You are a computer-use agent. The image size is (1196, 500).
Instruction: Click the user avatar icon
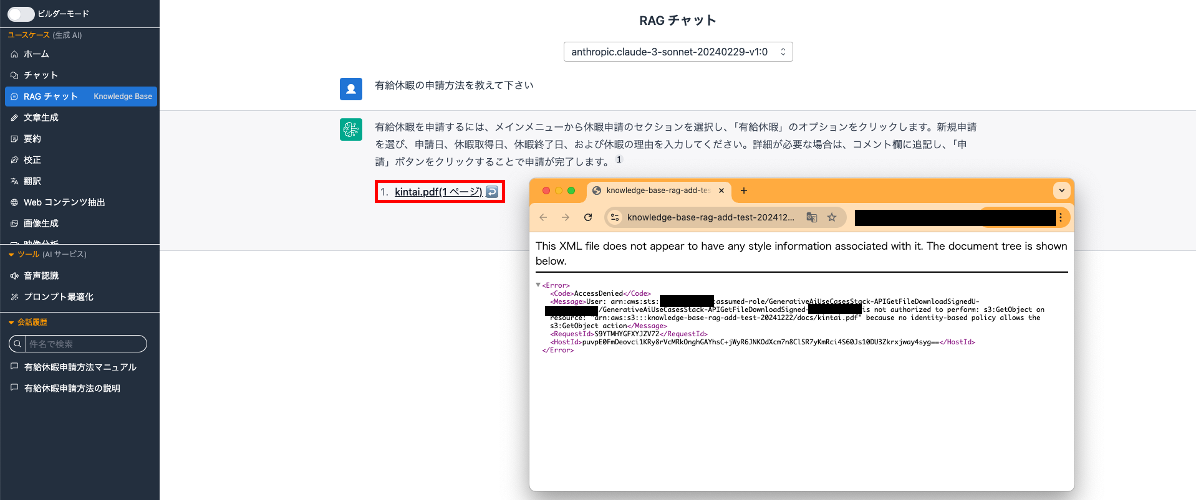pos(350,89)
